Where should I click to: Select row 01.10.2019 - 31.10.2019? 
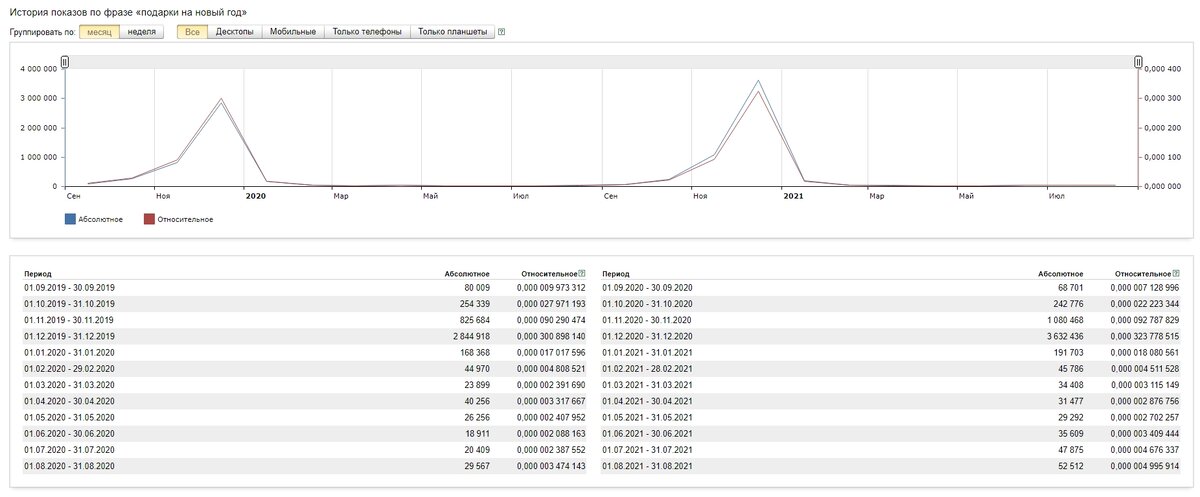[305, 303]
